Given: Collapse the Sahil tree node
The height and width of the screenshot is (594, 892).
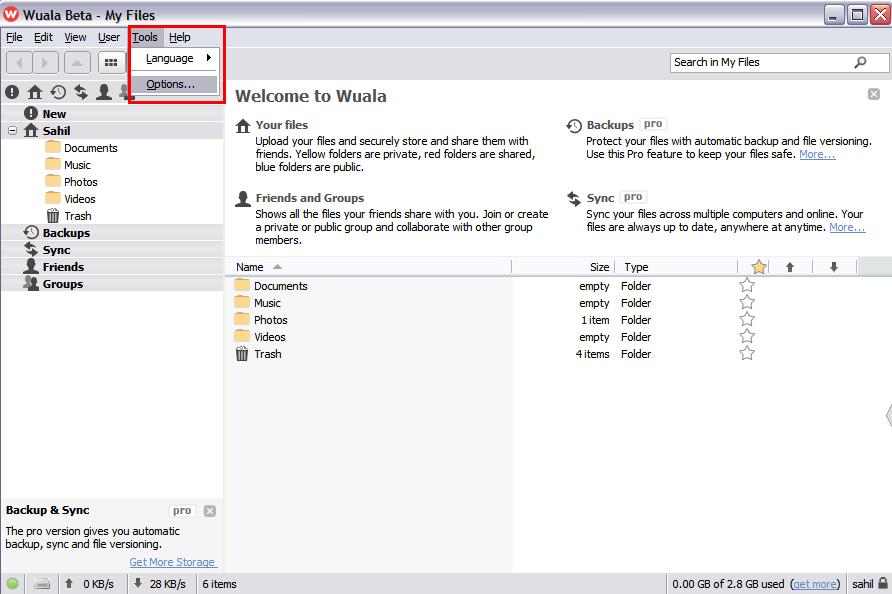Looking at the screenshot, I should pos(13,130).
